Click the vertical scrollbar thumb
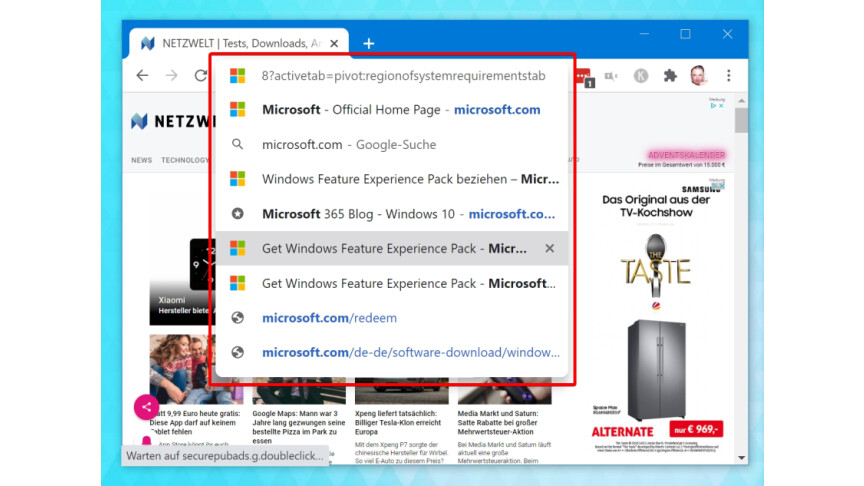 (x=741, y=120)
